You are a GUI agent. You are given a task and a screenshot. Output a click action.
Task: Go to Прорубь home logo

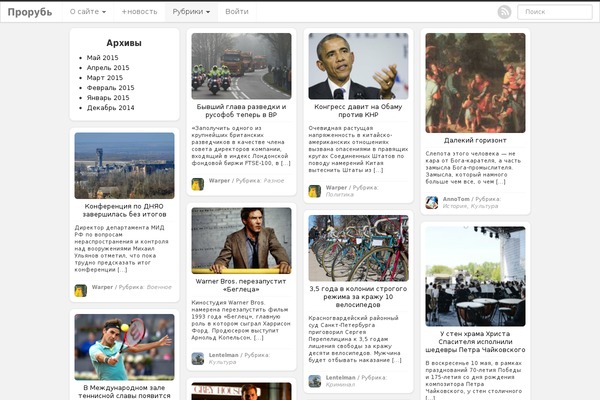click(30, 12)
